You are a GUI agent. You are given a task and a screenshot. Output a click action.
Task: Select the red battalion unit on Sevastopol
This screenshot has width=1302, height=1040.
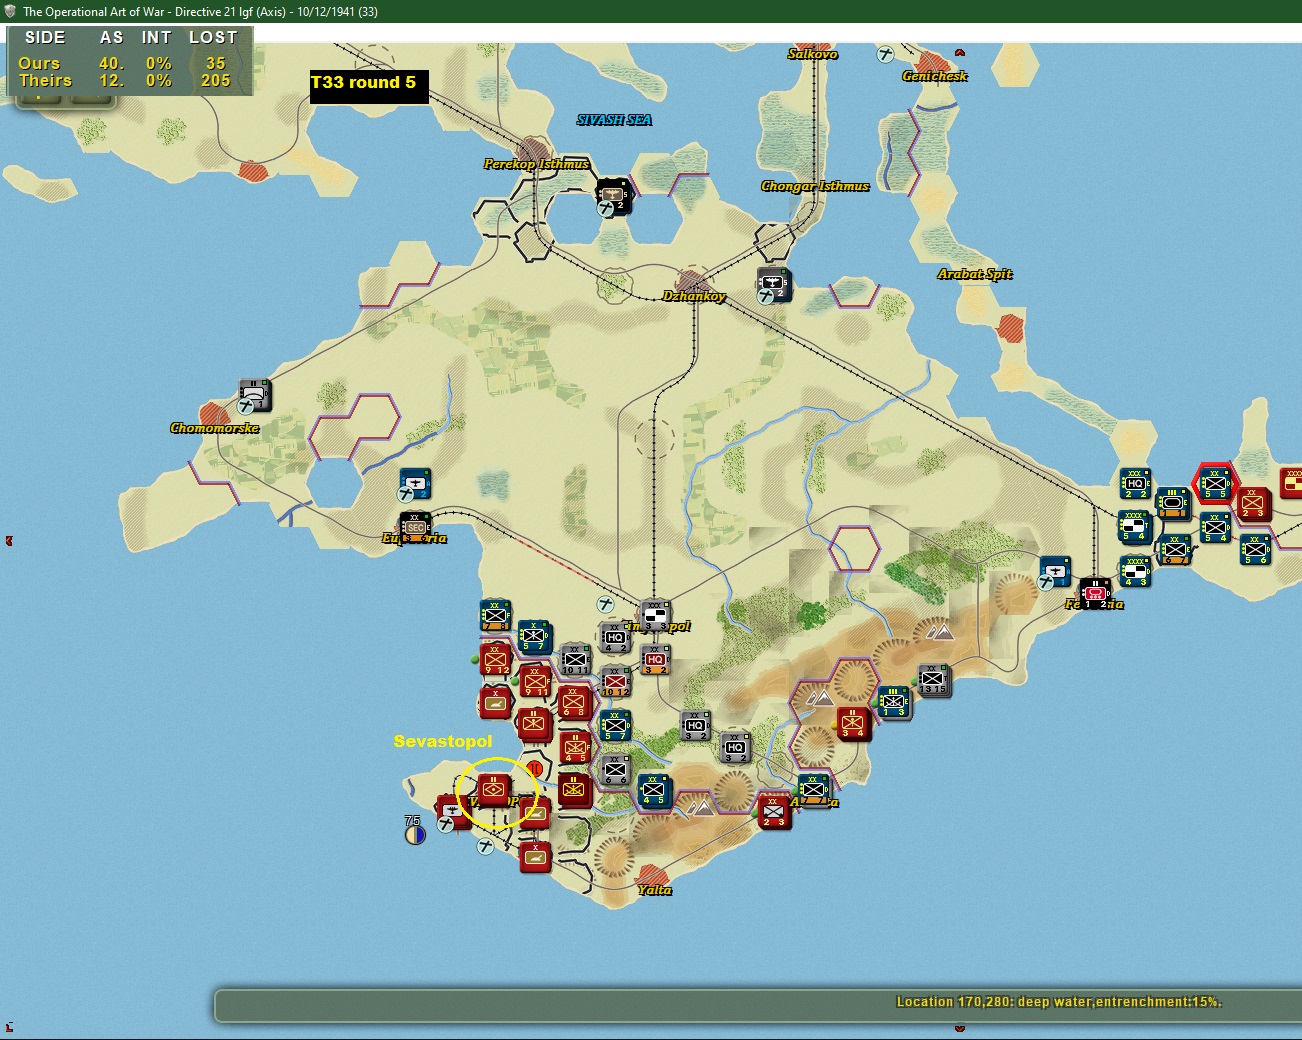pyautogui.click(x=493, y=790)
